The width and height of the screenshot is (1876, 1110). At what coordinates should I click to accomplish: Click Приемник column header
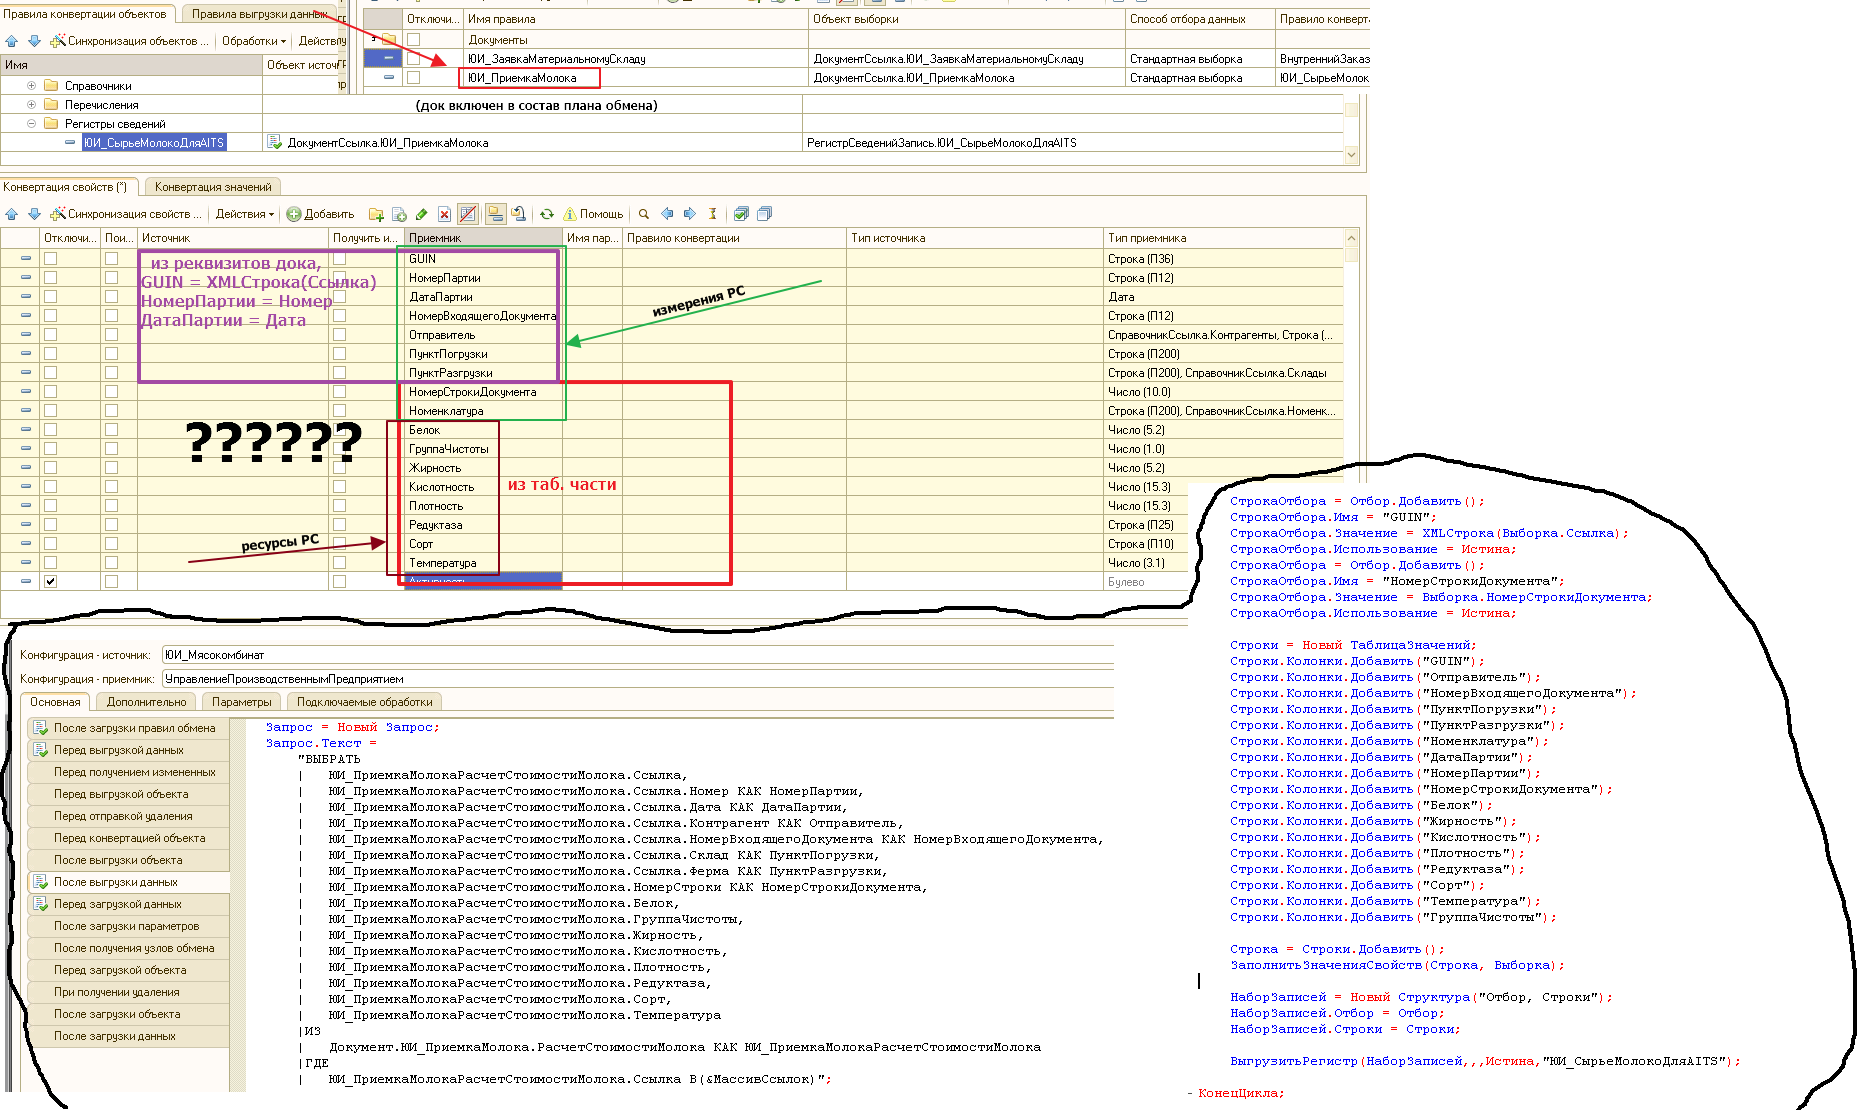point(483,238)
